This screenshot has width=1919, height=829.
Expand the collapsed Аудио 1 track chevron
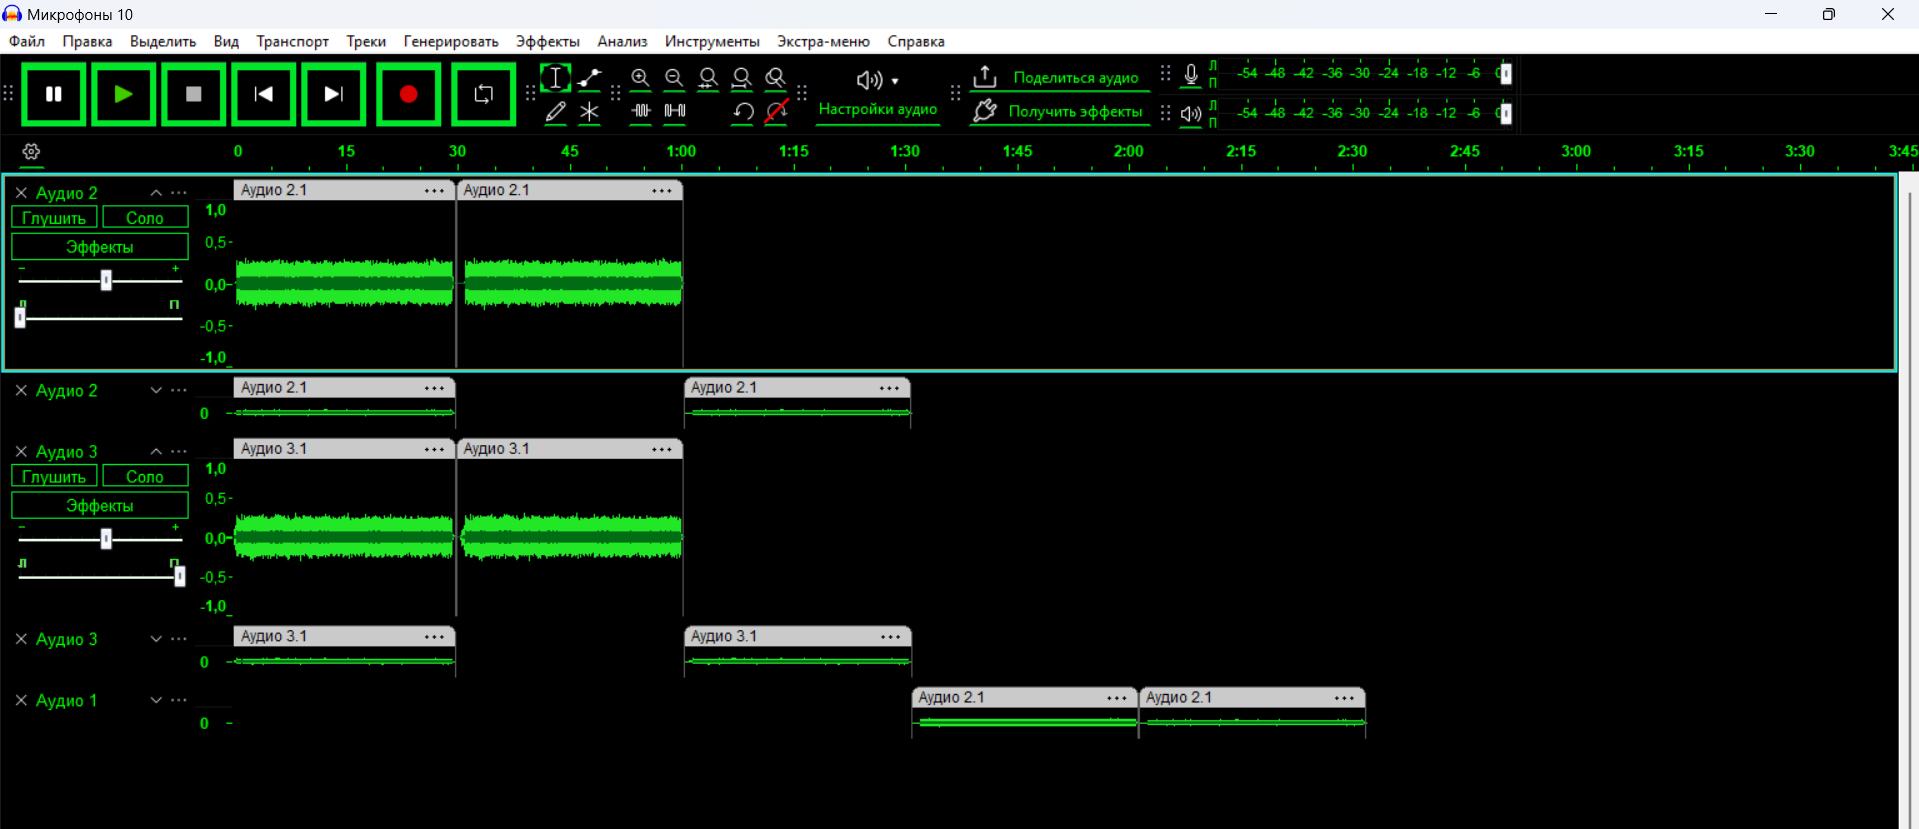click(156, 700)
